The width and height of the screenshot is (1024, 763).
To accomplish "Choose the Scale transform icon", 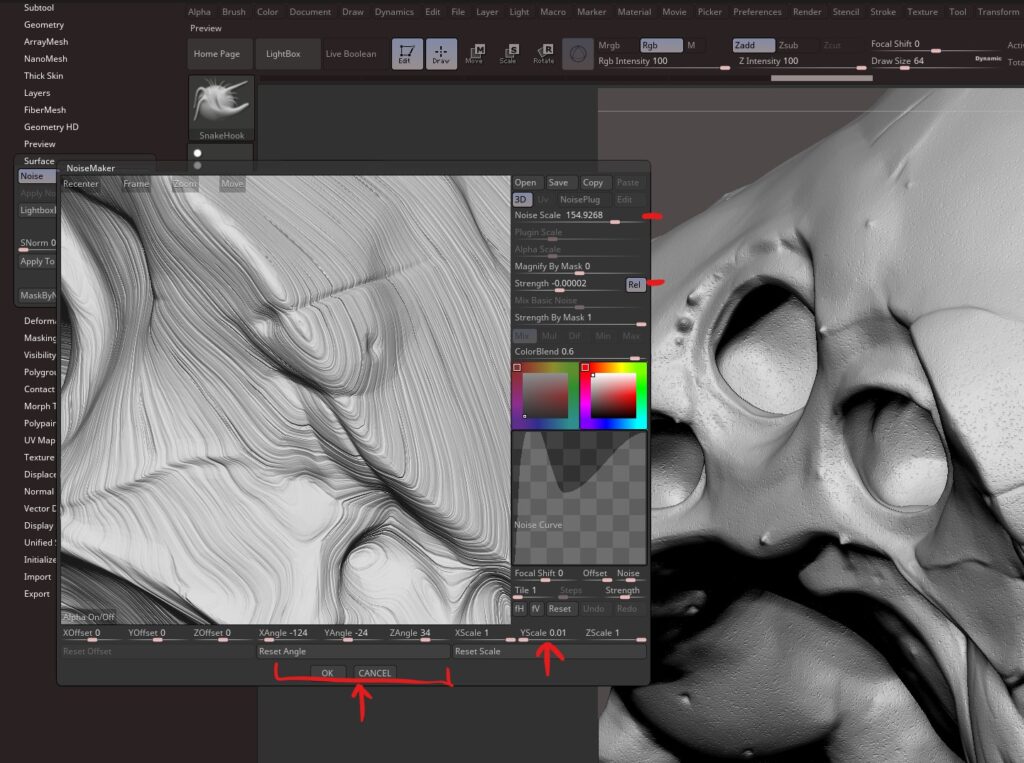I will (x=509, y=54).
